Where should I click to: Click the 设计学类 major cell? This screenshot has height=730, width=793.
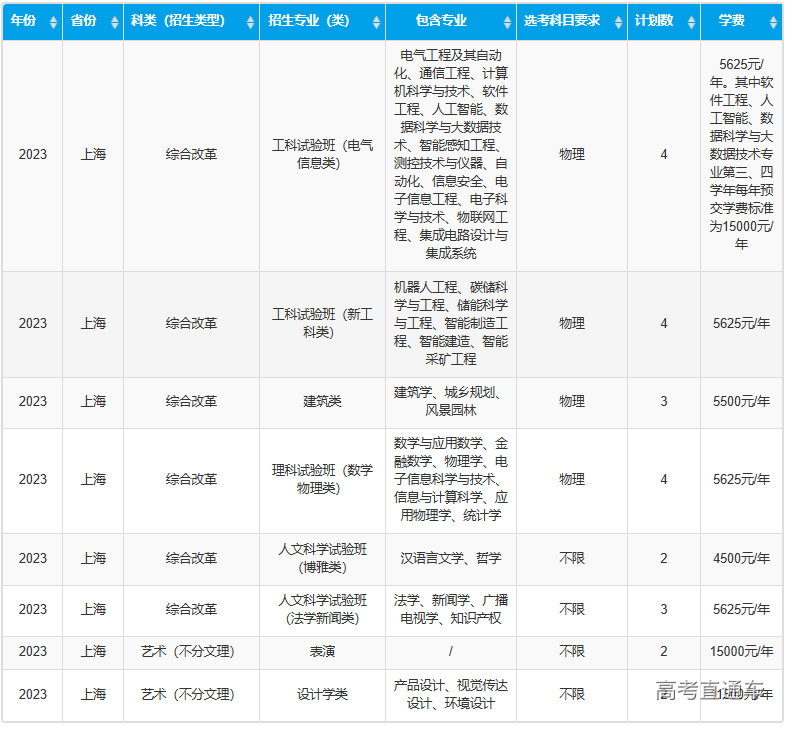(x=322, y=694)
